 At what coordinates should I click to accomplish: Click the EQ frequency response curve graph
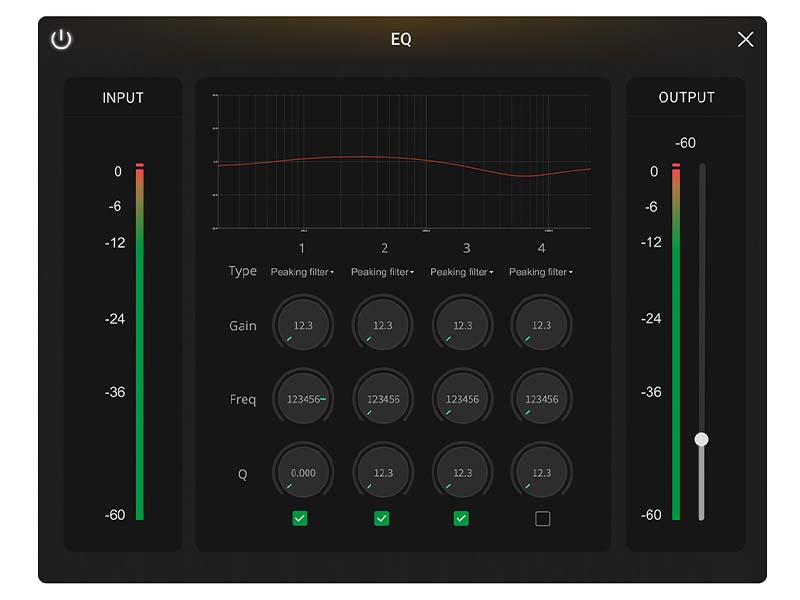[402, 162]
